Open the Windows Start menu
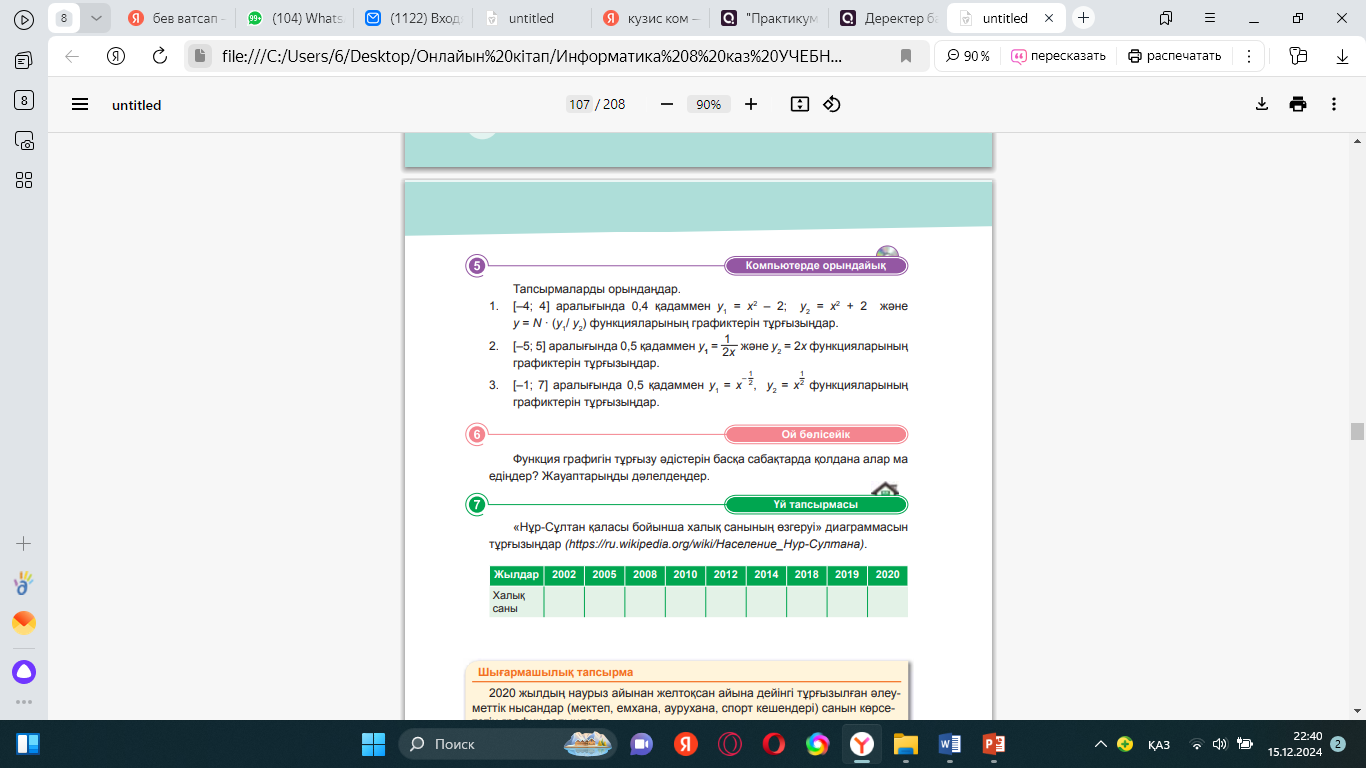1366x768 pixels. coord(373,744)
